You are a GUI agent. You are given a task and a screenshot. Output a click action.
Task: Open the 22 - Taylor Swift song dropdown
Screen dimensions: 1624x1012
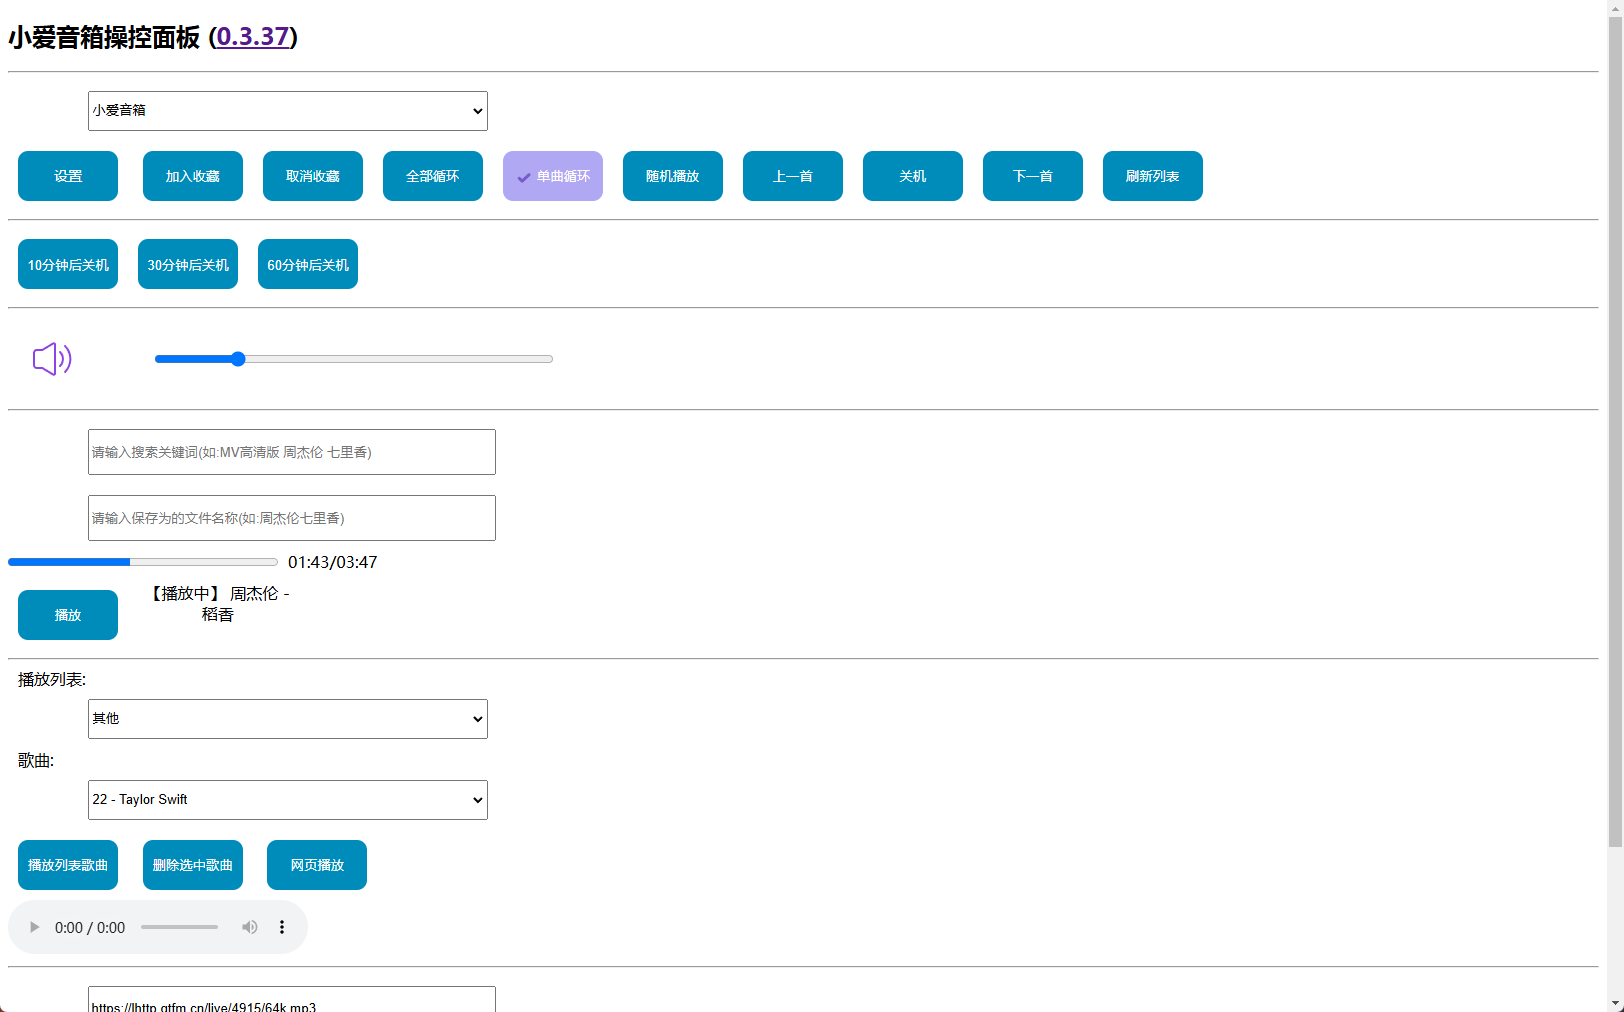[288, 800]
